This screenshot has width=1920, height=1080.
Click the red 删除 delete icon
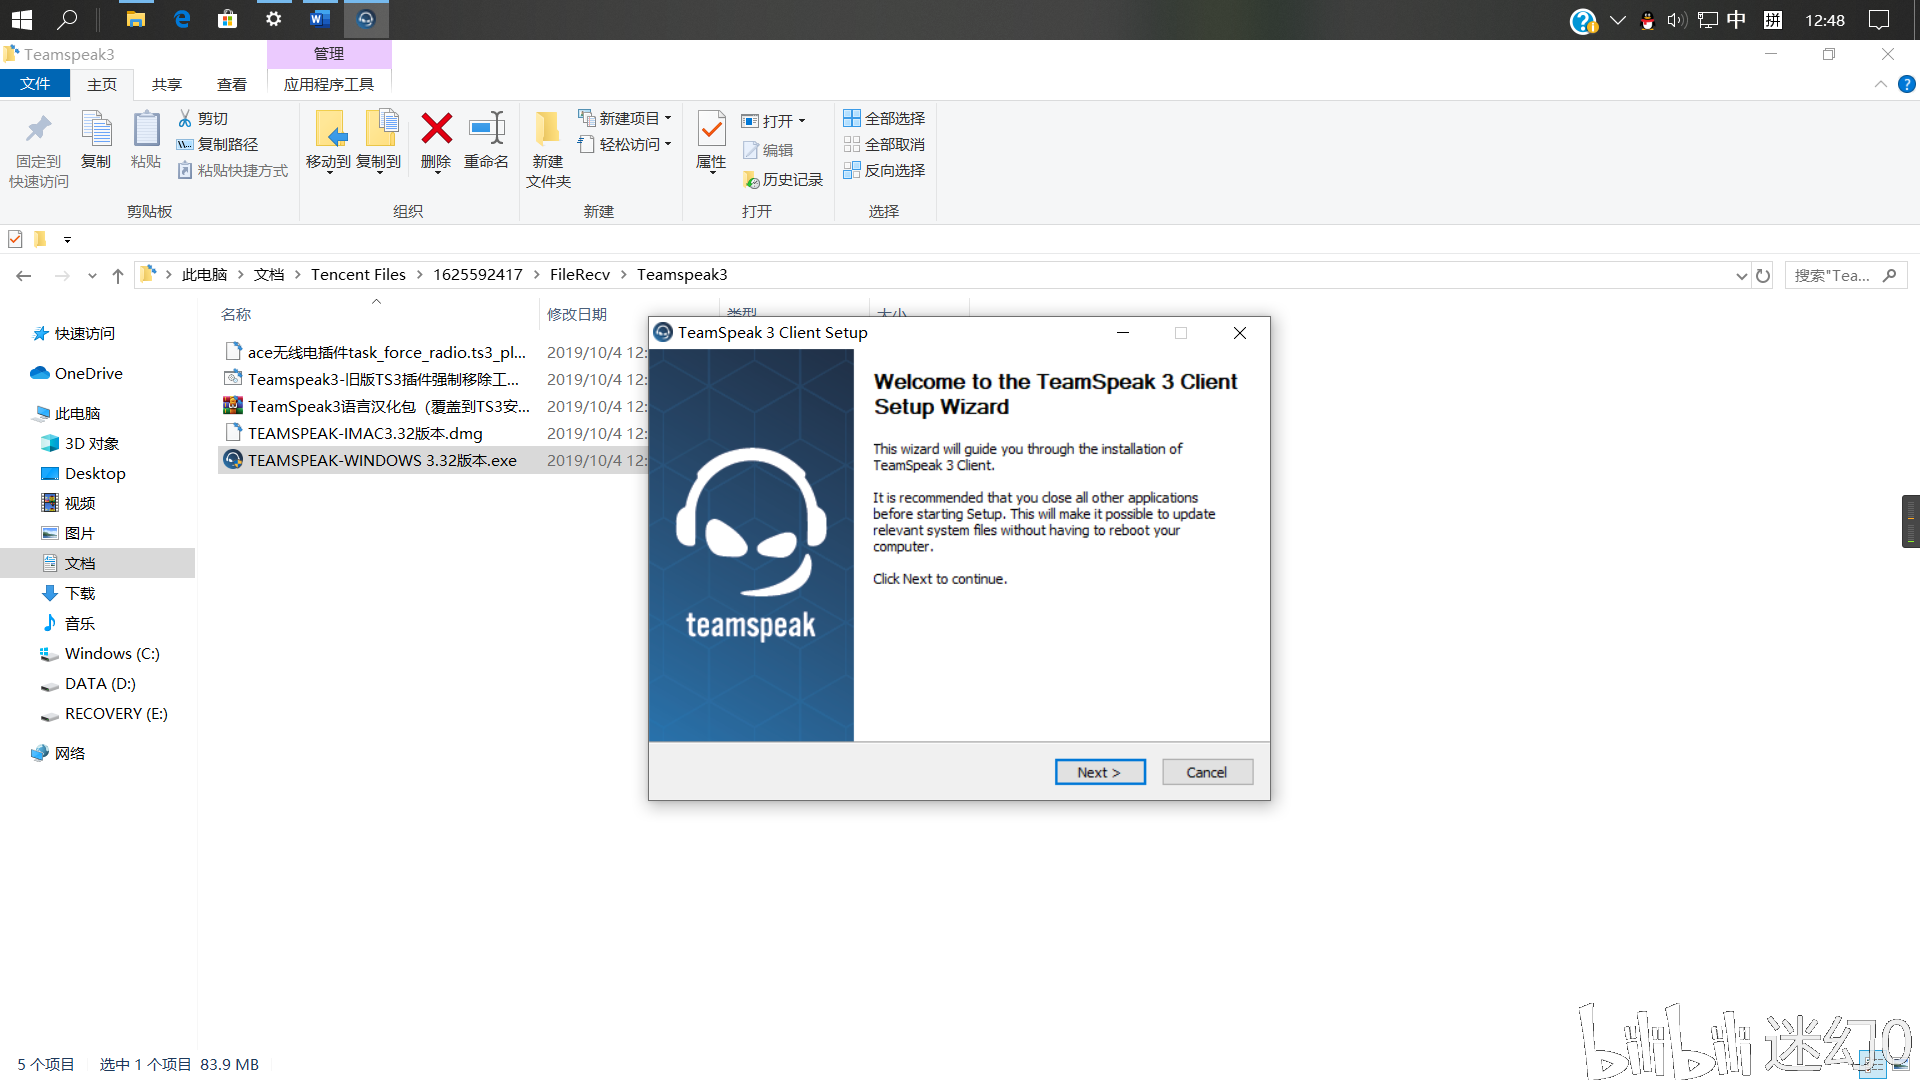436,128
